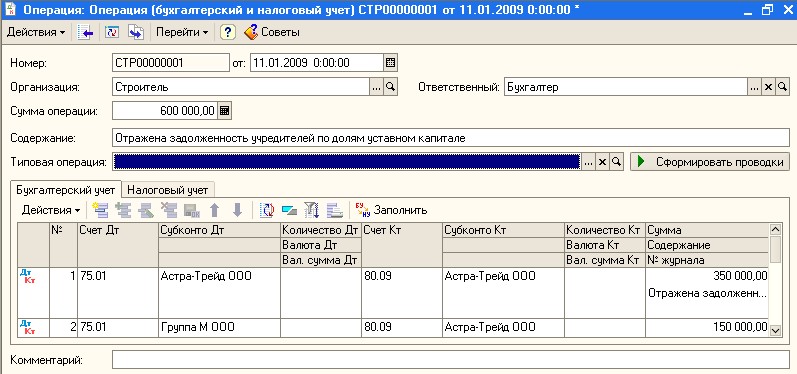Click Сформировать проводки button
Viewport: 797px width, 374px height.
tap(710, 162)
